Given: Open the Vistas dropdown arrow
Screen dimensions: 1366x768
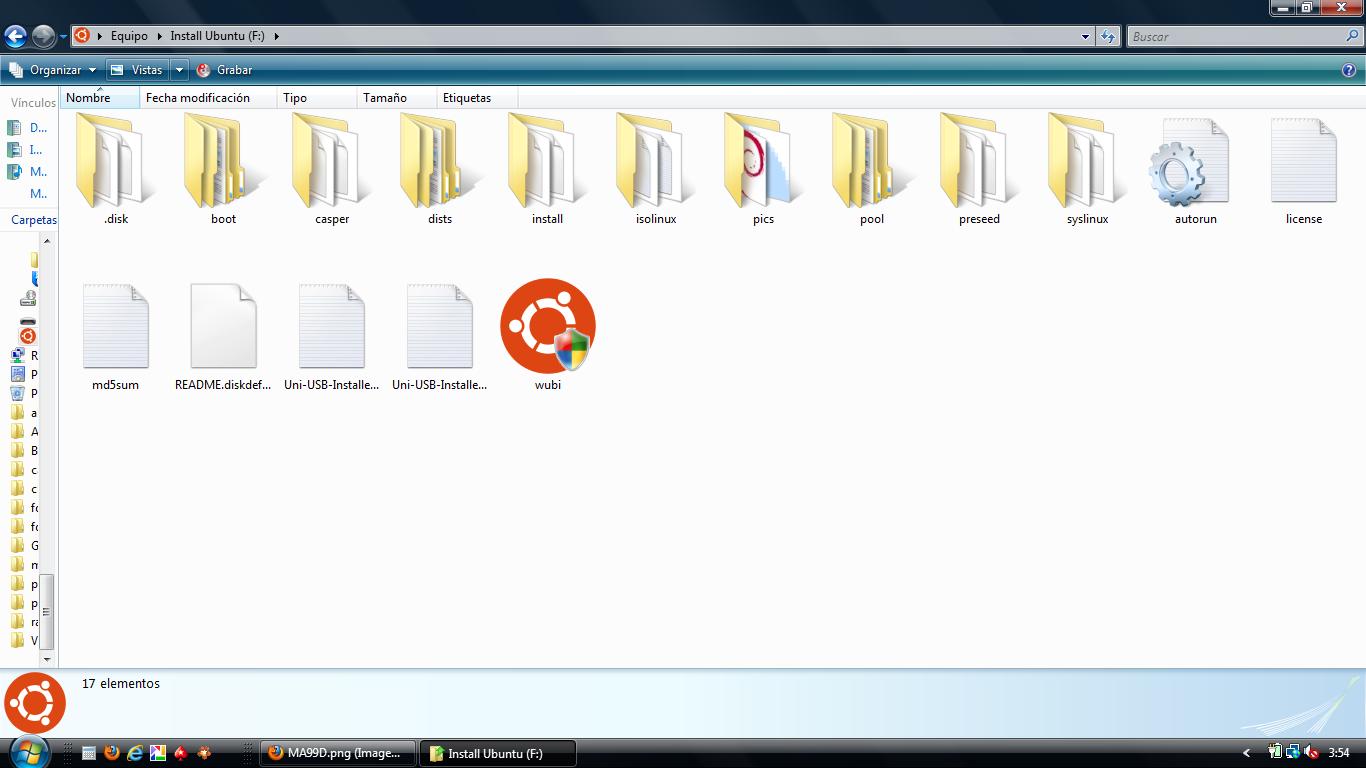Looking at the screenshot, I should click(x=179, y=70).
